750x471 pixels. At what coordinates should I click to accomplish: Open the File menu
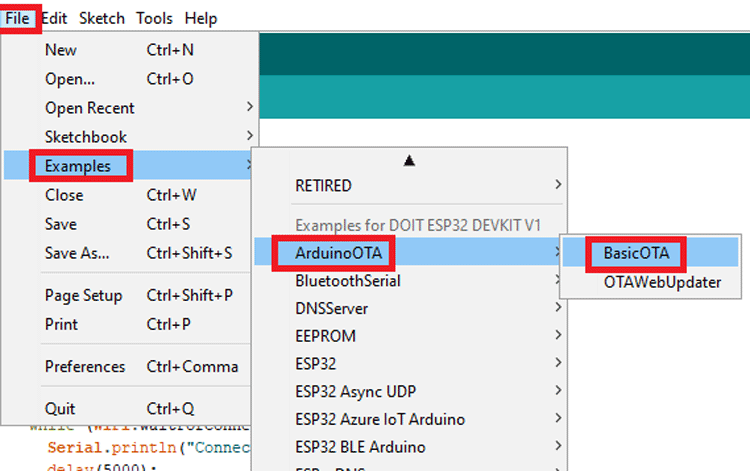pyautogui.click(x=18, y=19)
